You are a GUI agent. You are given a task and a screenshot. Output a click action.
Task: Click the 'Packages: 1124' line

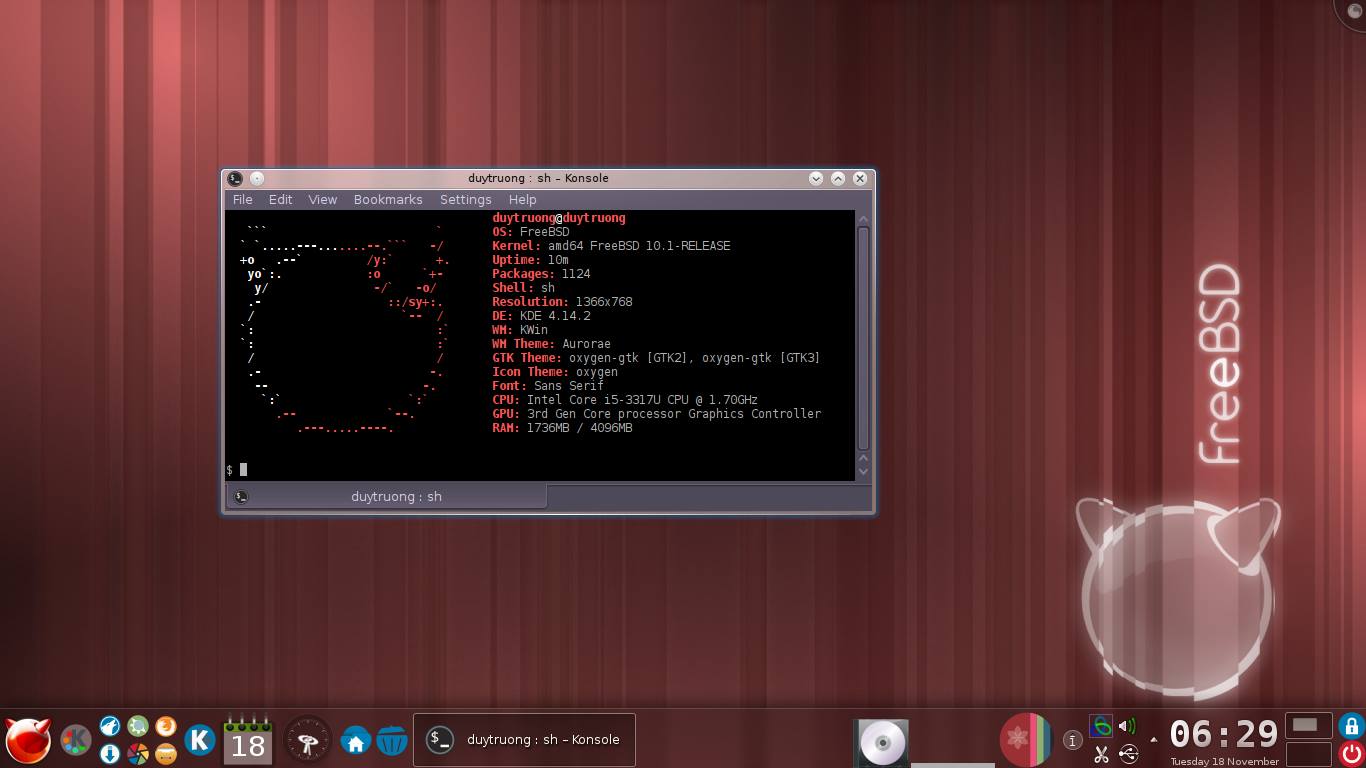[541, 274]
